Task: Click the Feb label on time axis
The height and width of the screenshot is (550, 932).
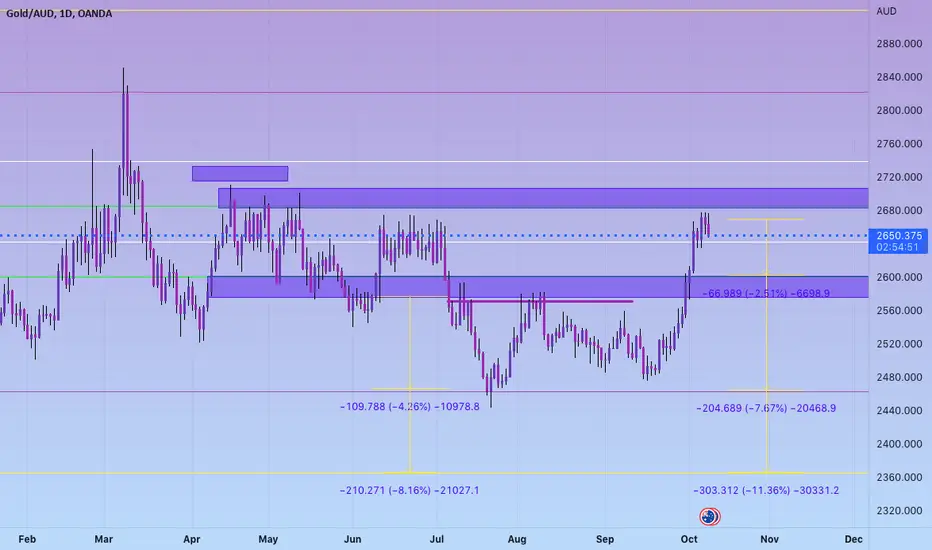Action: [x=27, y=539]
